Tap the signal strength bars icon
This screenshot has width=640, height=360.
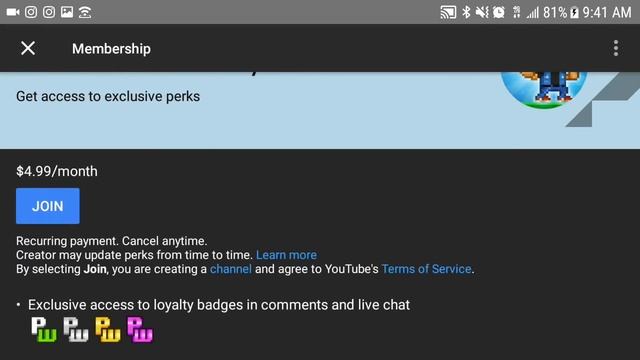[x=533, y=13]
